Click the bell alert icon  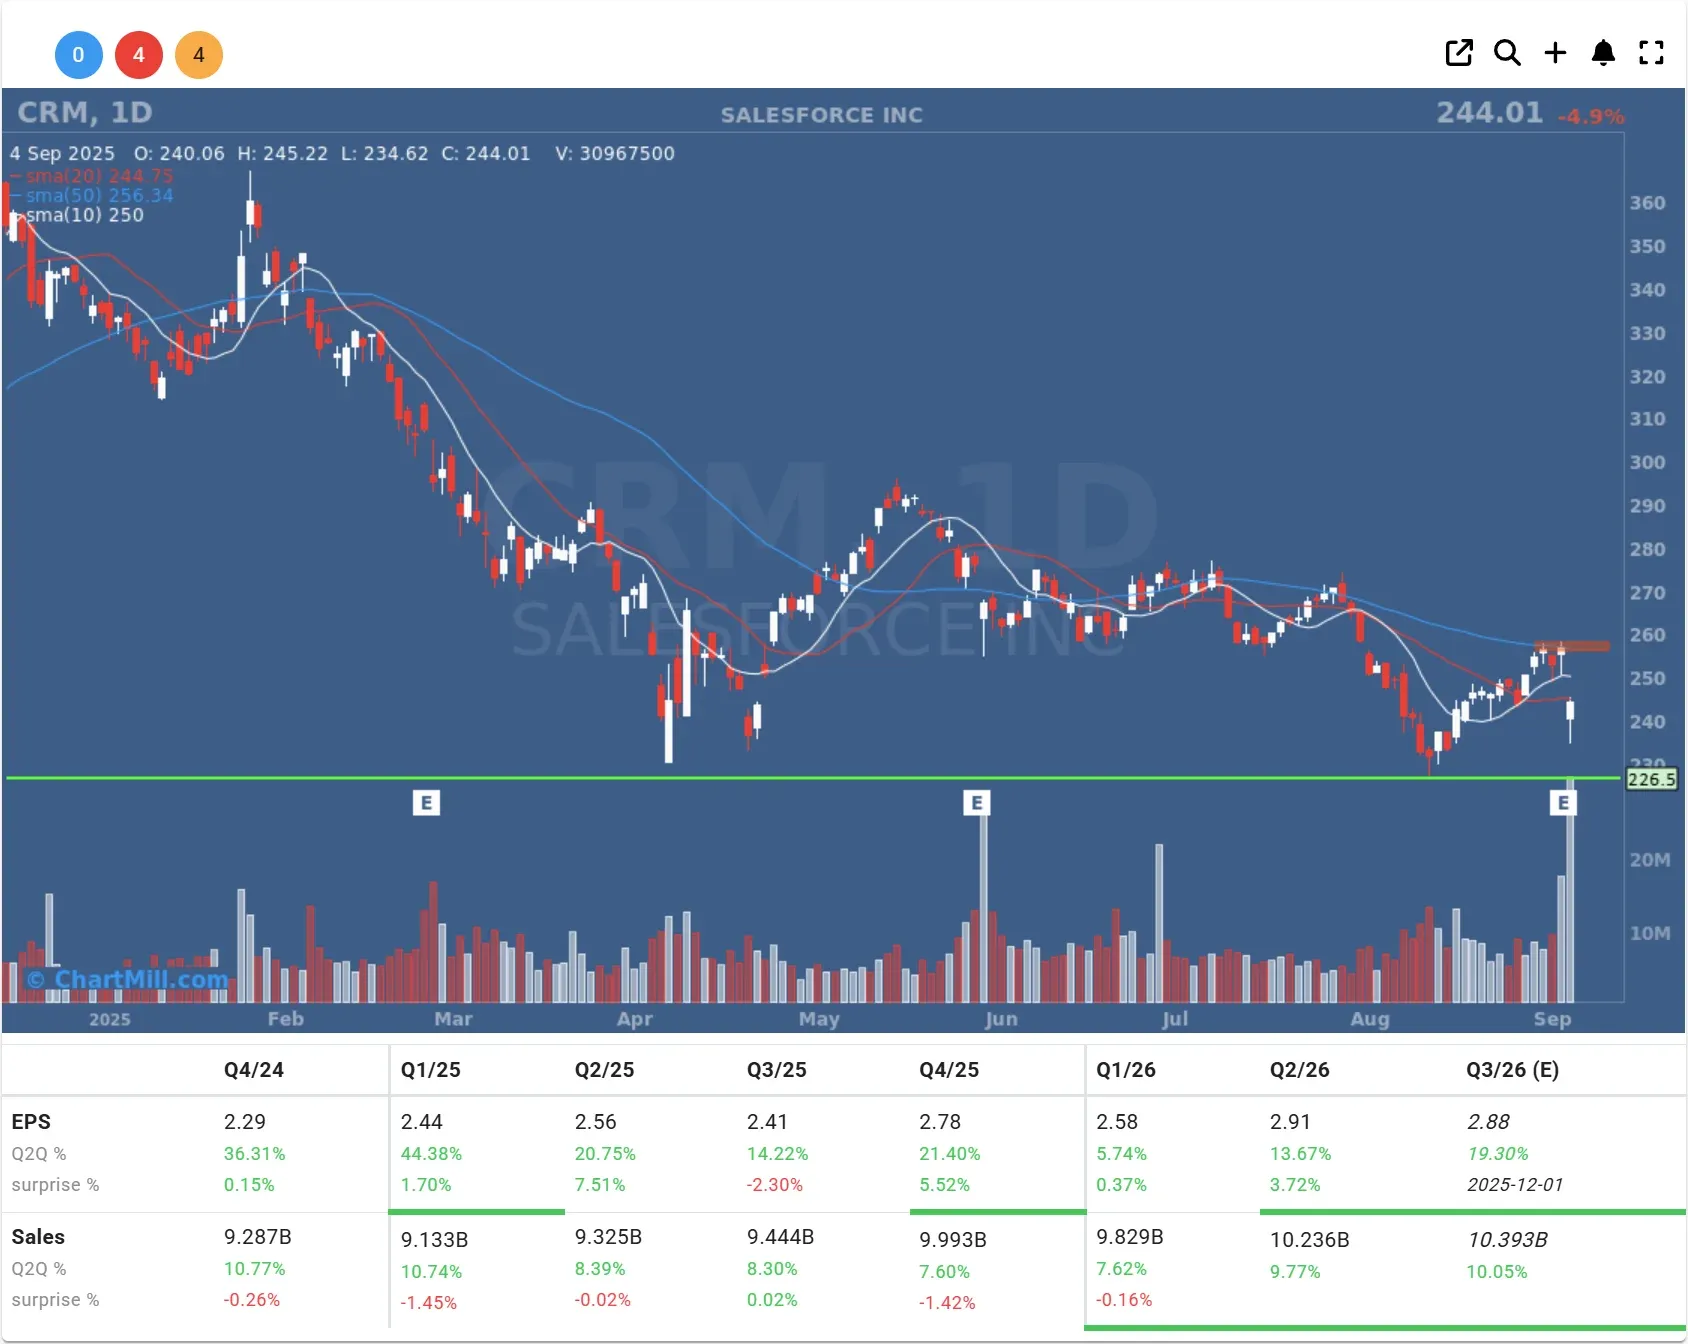[1603, 53]
